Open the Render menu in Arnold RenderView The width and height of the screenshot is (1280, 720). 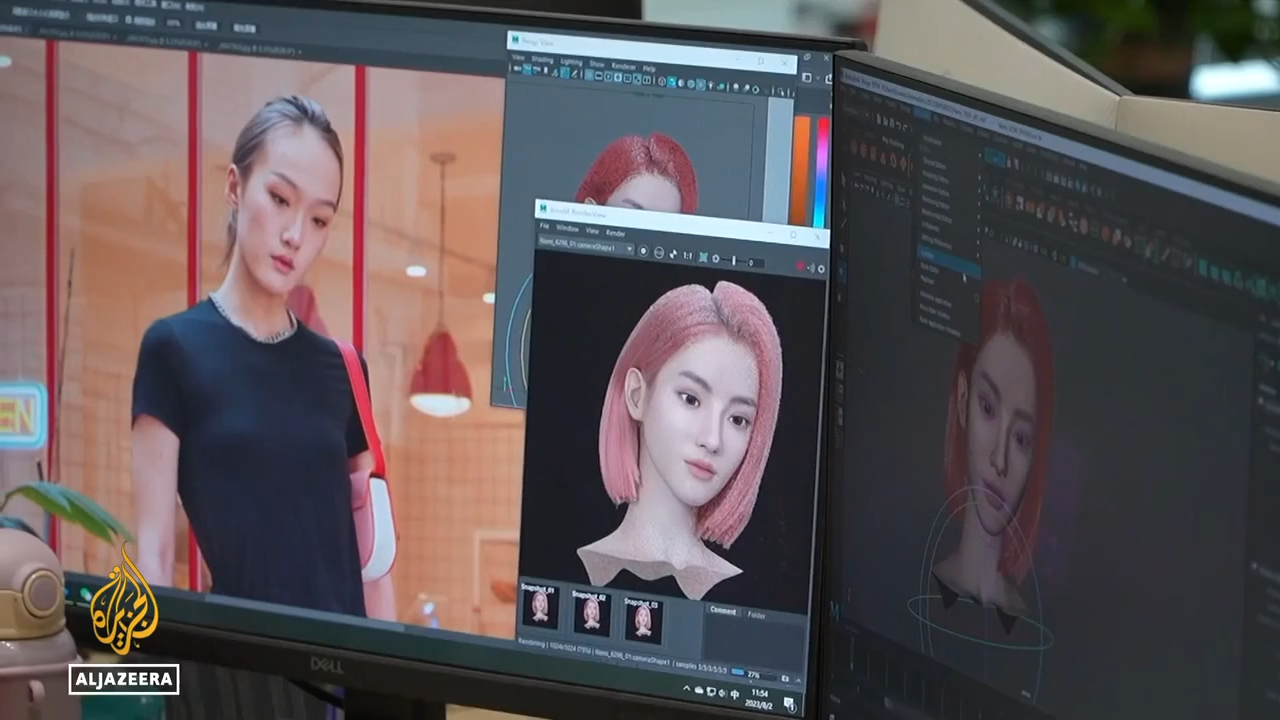tap(616, 233)
